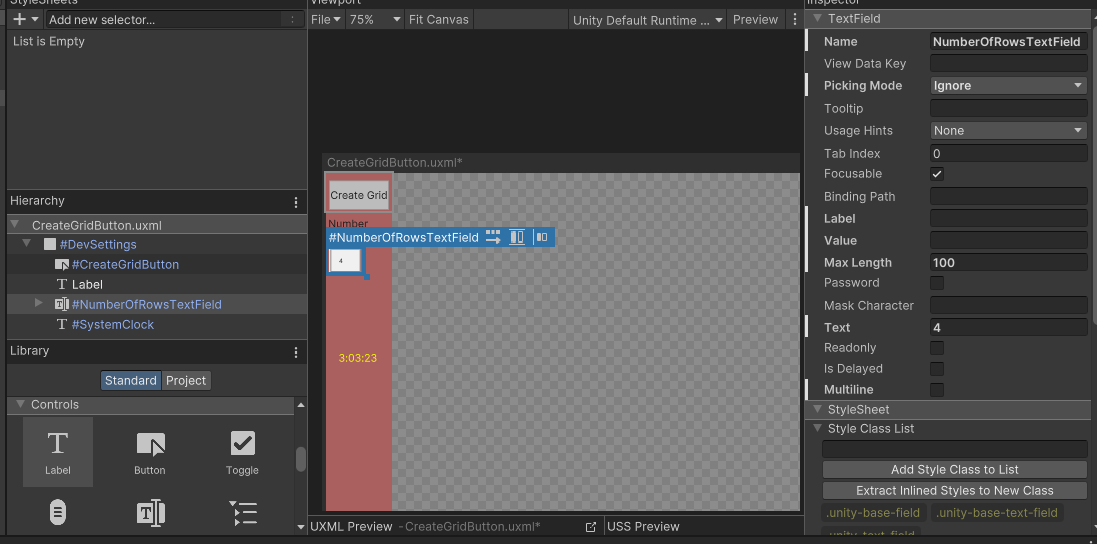Viewport: 1097px width, 544px height.
Task: Collapse the Style Class List foldout
Action: pyautogui.click(x=817, y=429)
